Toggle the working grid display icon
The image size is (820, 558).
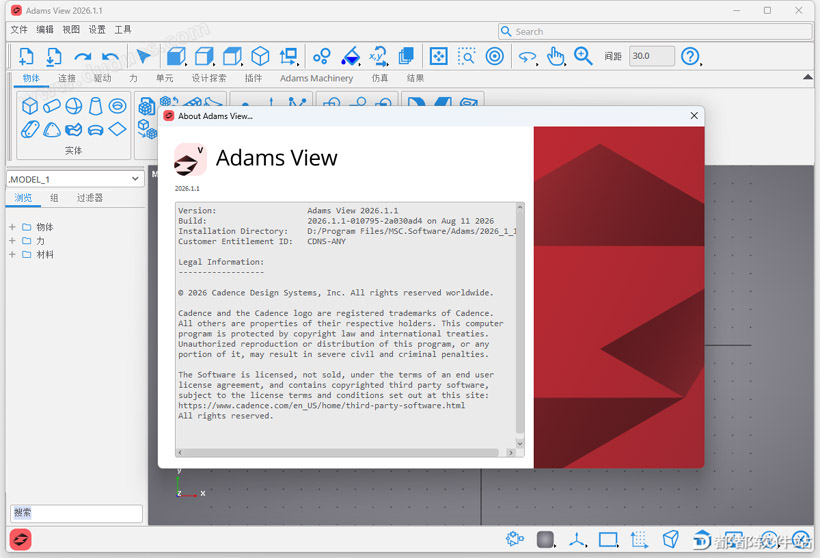pos(639,539)
